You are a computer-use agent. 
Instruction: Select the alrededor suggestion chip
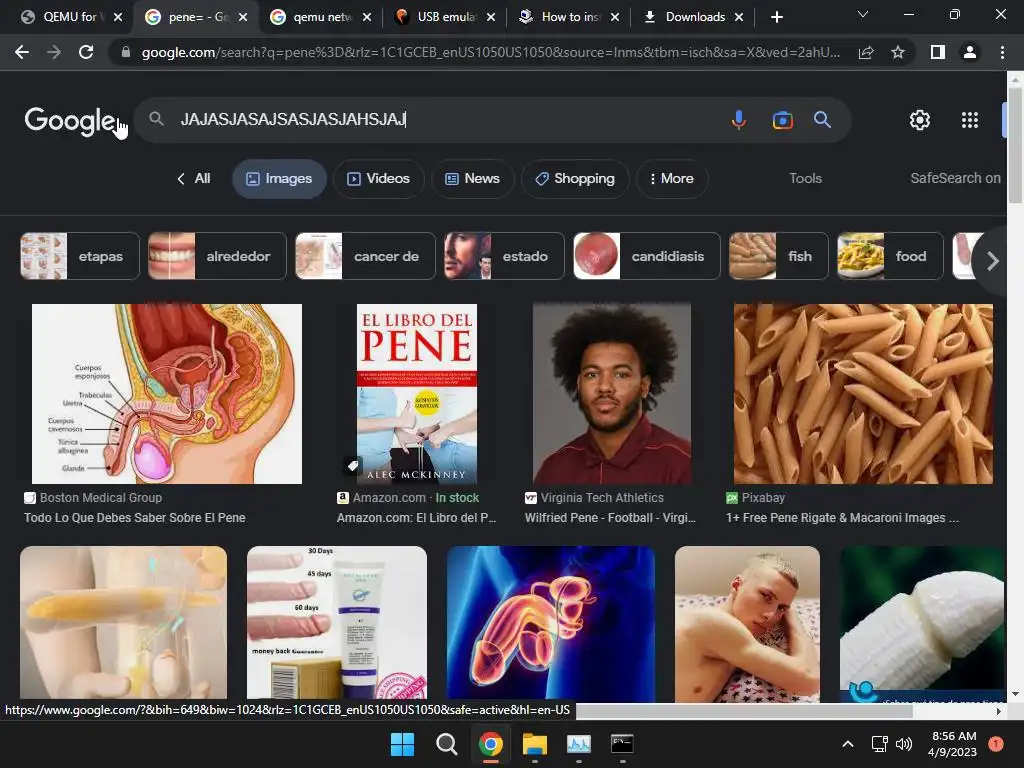[x=217, y=256]
